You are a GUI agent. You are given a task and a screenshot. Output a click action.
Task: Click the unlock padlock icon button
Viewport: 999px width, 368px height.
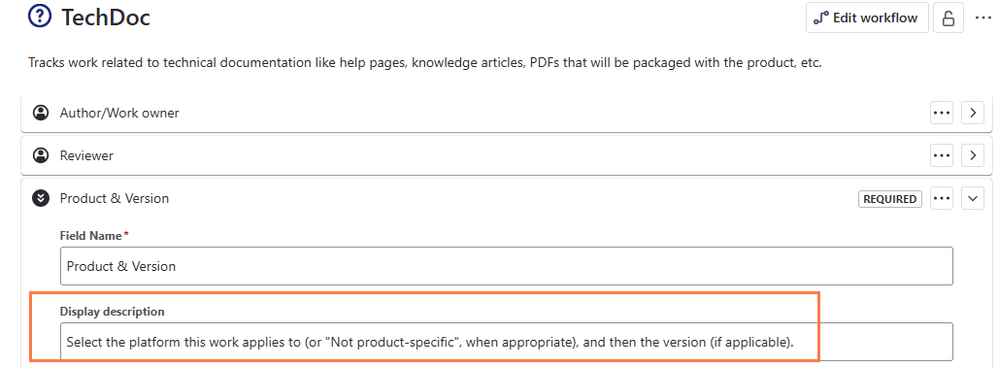(x=948, y=18)
